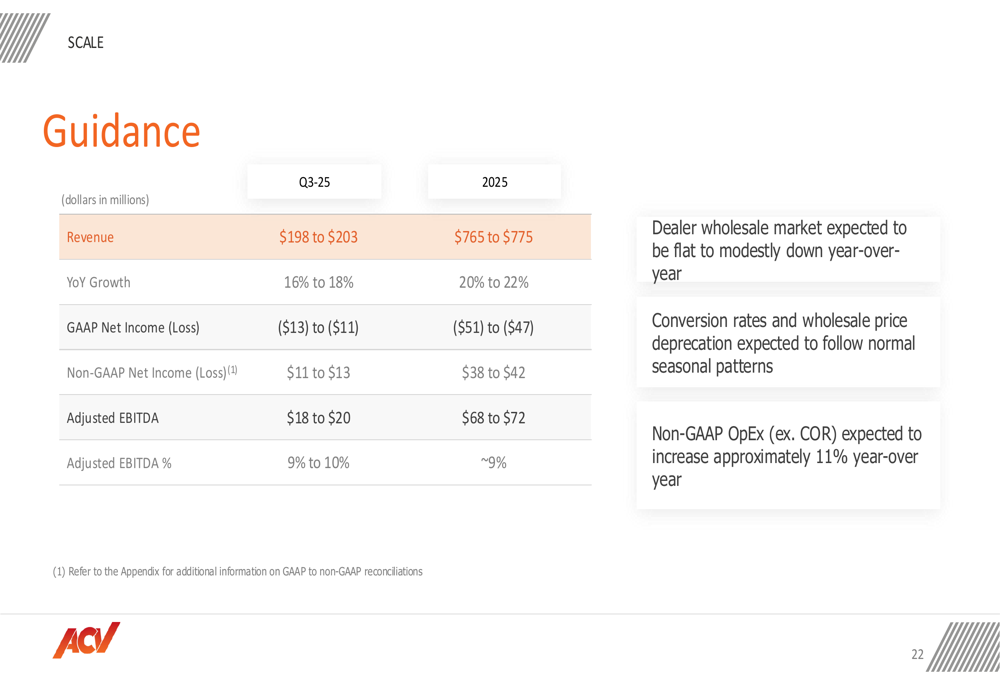Click the striped graphic near page number

(x=963, y=646)
